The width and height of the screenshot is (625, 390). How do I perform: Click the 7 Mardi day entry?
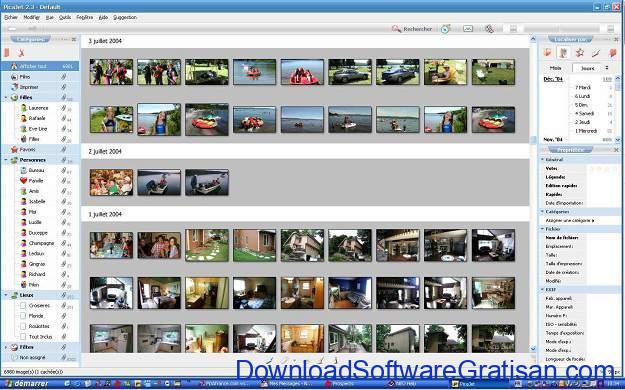583,87
